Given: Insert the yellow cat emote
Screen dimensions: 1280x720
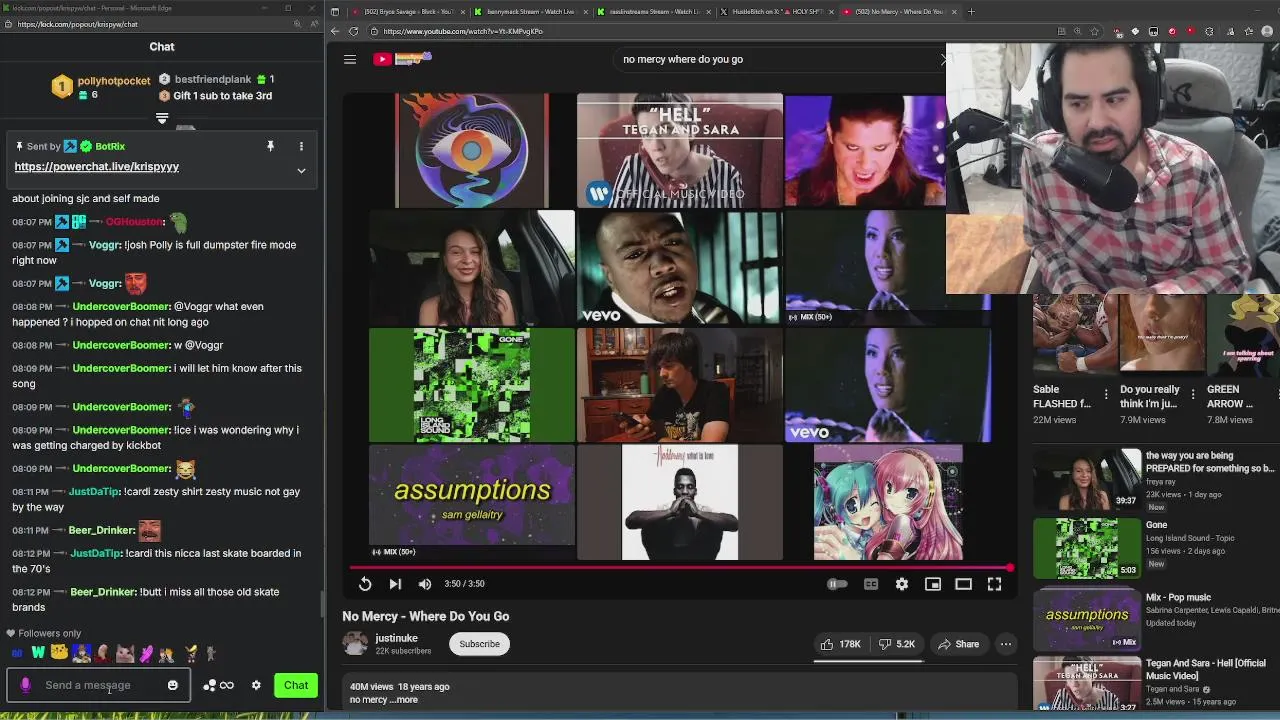Looking at the screenshot, I should click(60, 654).
